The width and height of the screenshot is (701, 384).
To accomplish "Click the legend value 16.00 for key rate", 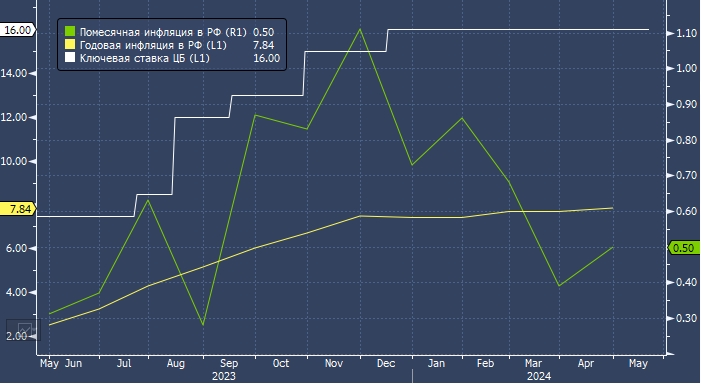I will pyautogui.click(x=266, y=58).
